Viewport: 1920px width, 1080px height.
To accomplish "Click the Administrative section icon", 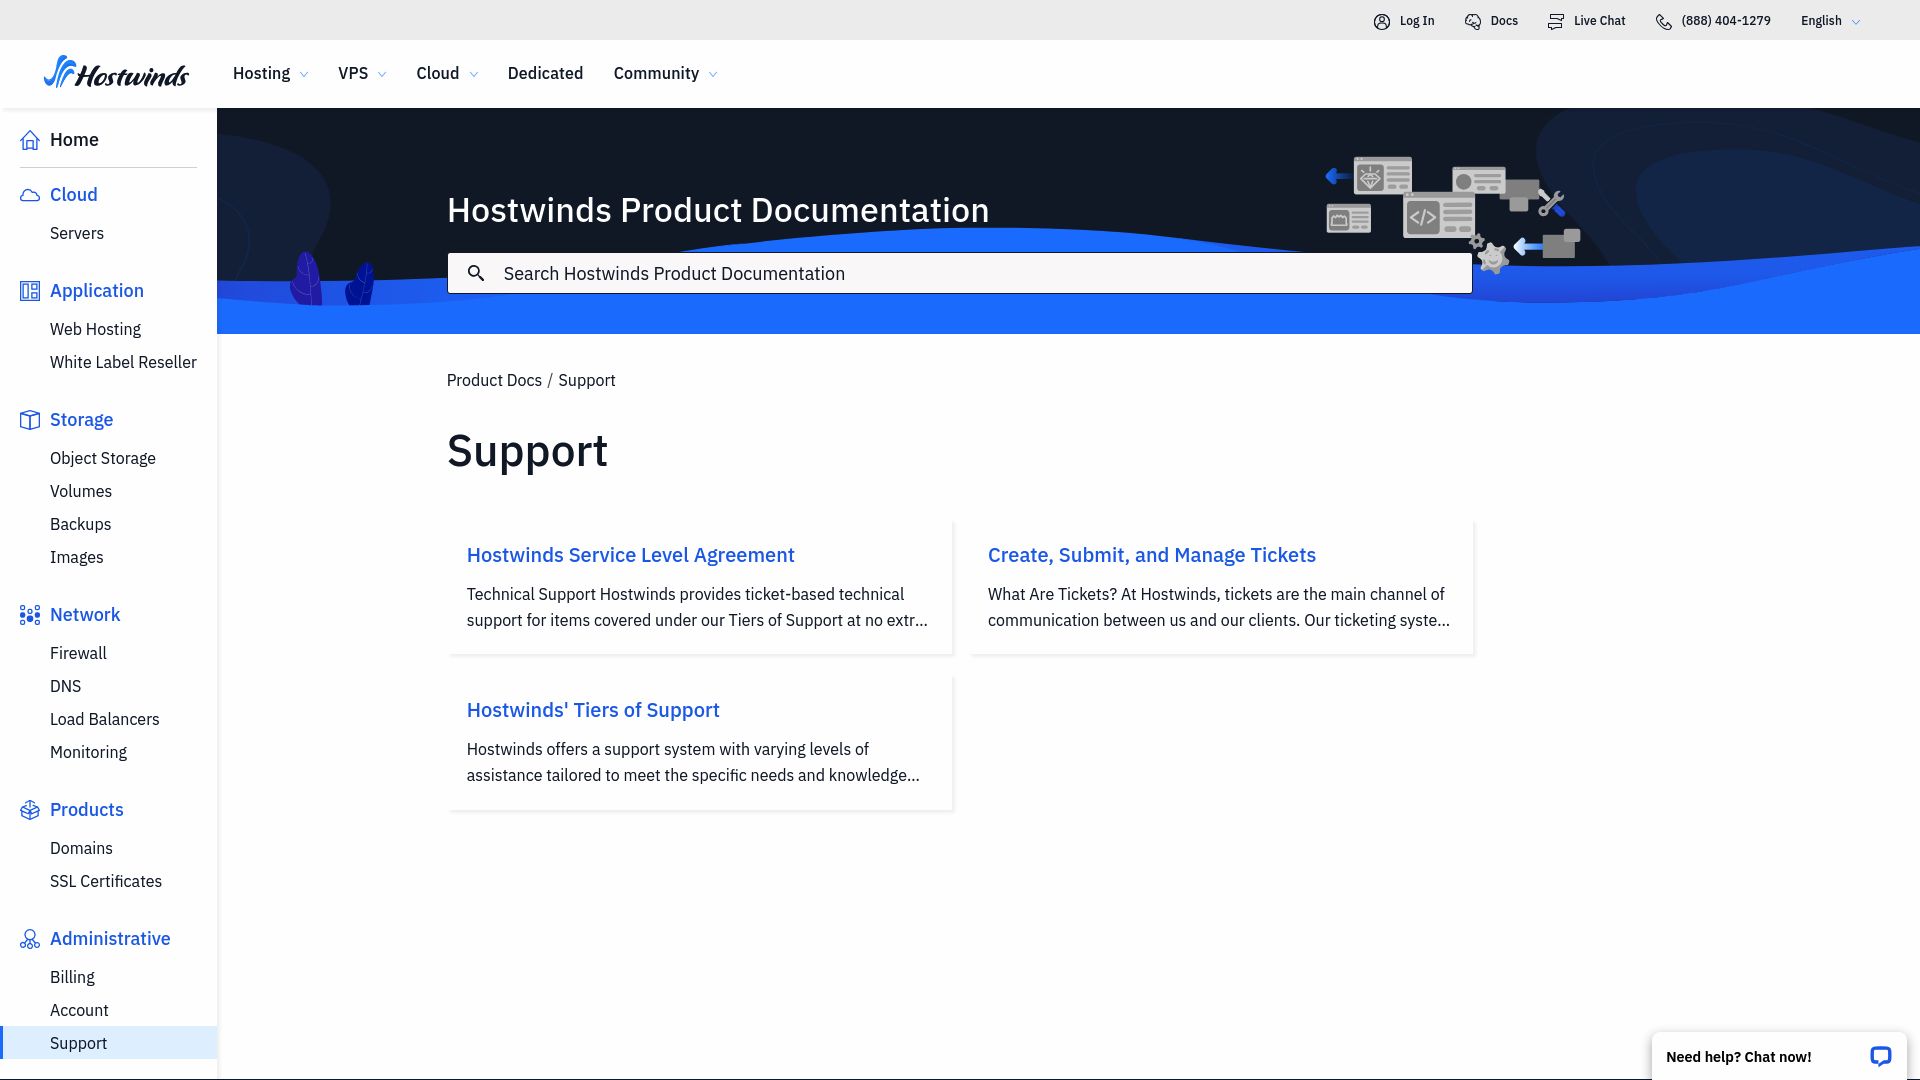I will 29,938.
